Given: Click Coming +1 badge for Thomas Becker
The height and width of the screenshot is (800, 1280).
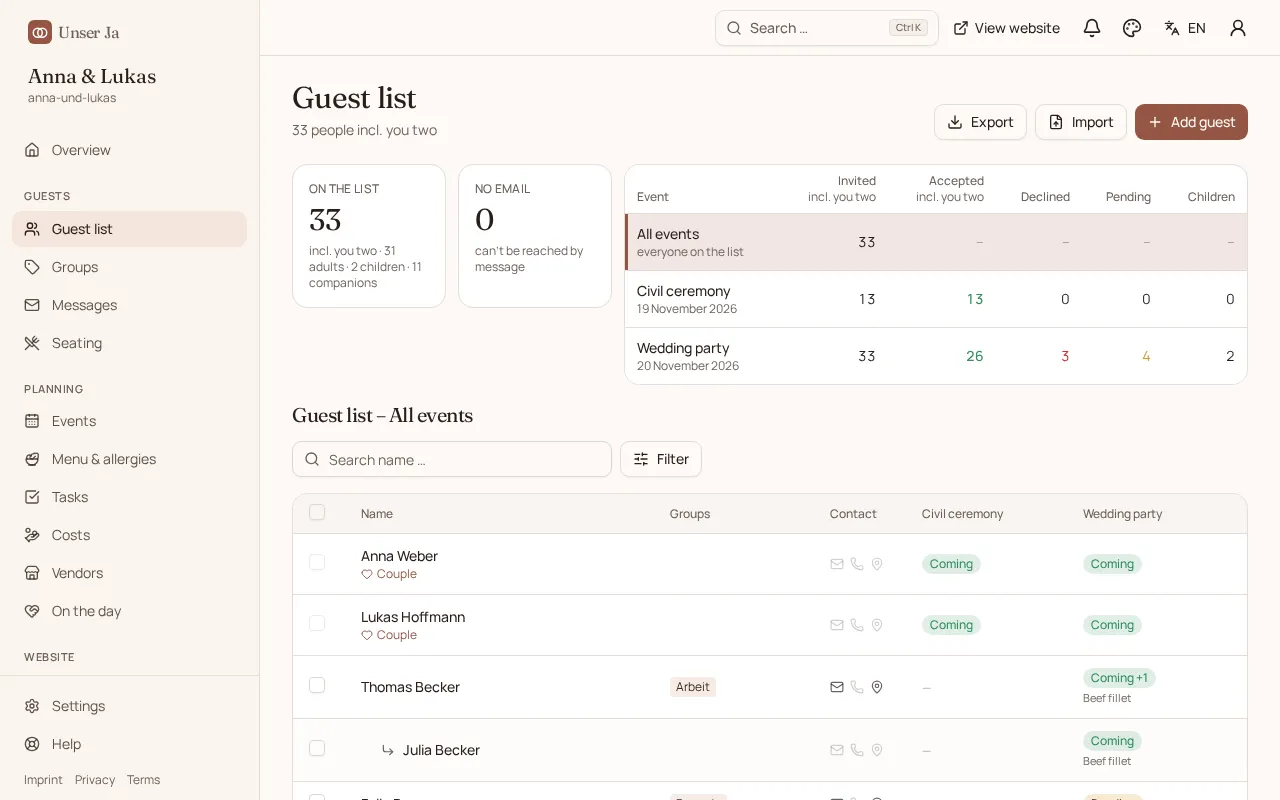Looking at the screenshot, I should pyautogui.click(x=1119, y=678).
